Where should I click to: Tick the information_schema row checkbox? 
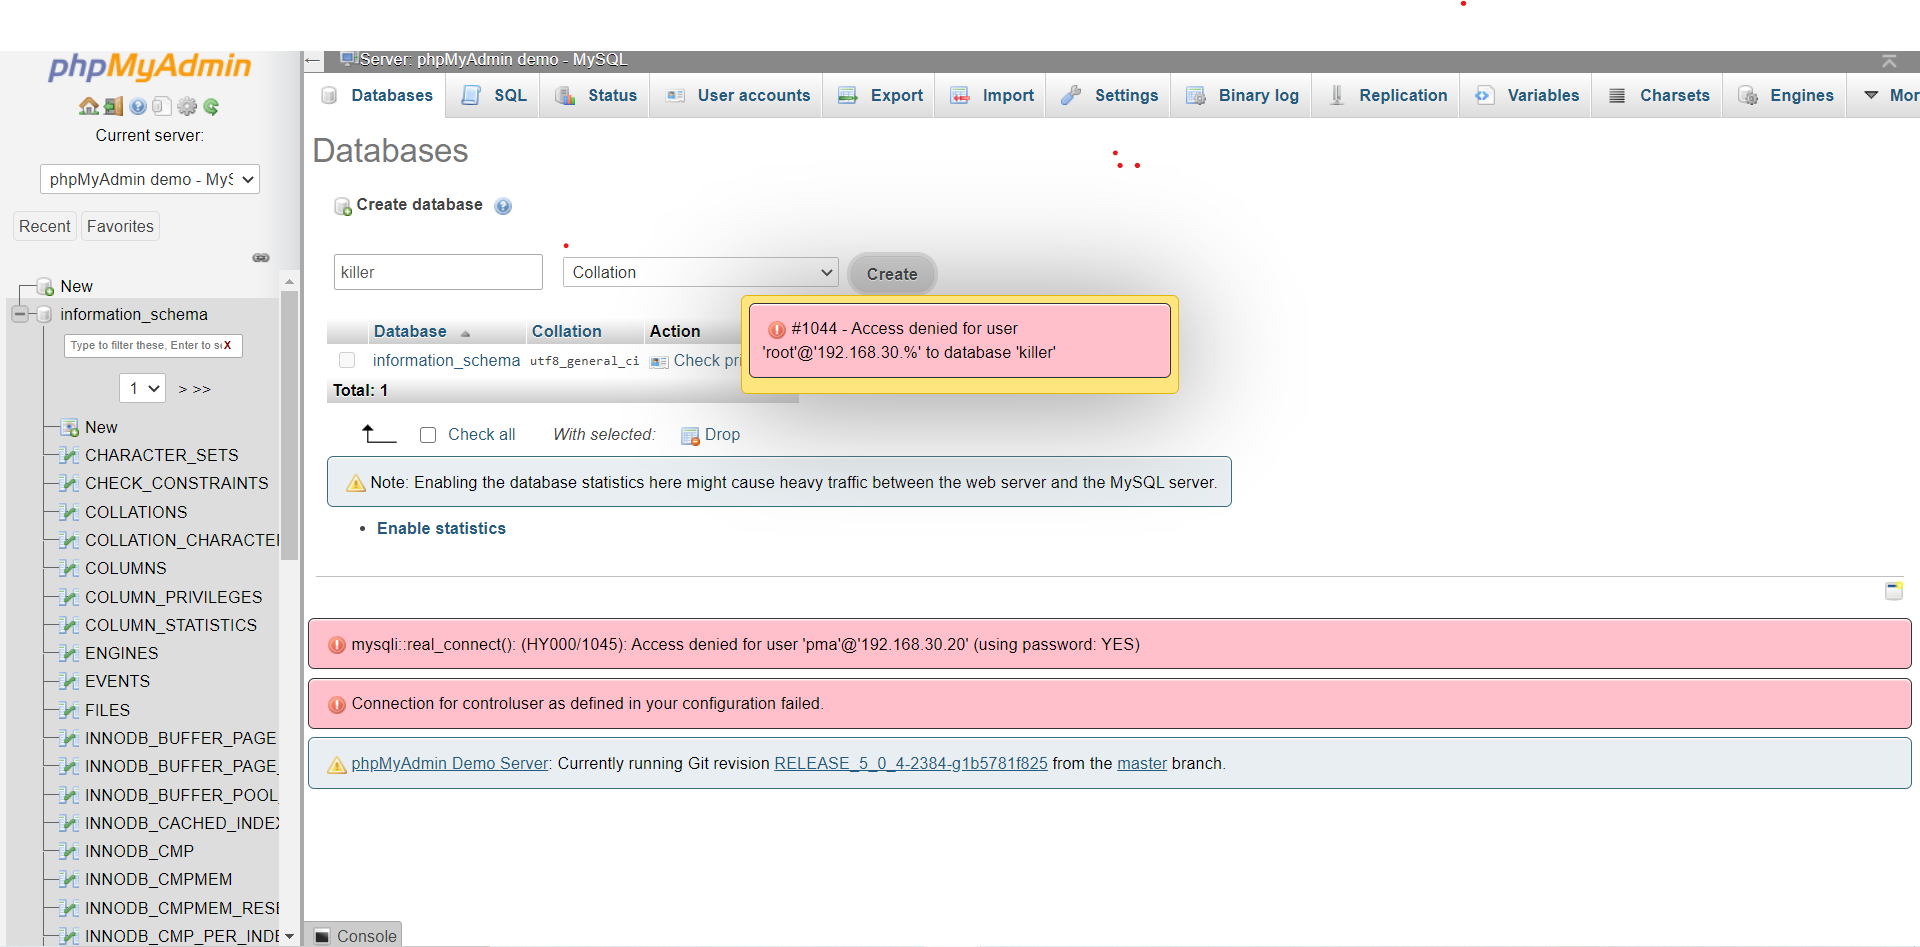click(347, 360)
